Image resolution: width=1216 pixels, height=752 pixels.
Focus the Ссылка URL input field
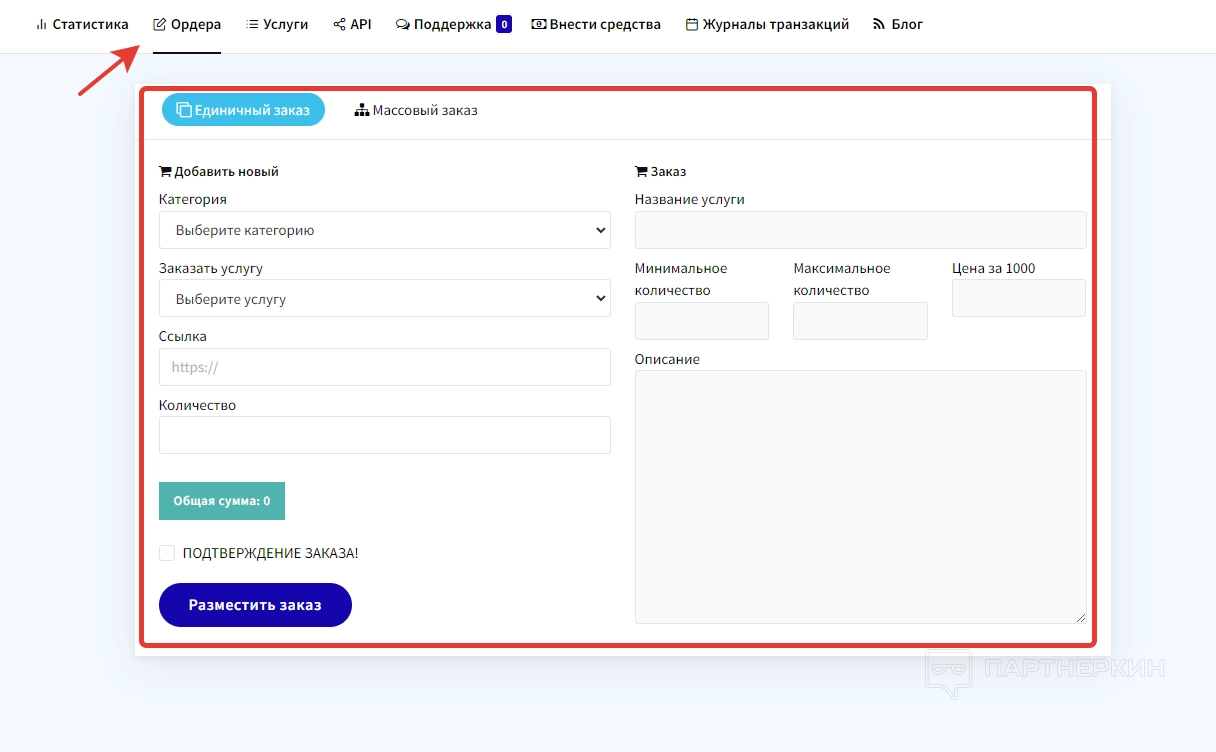pyautogui.click(x=384, y=367)
